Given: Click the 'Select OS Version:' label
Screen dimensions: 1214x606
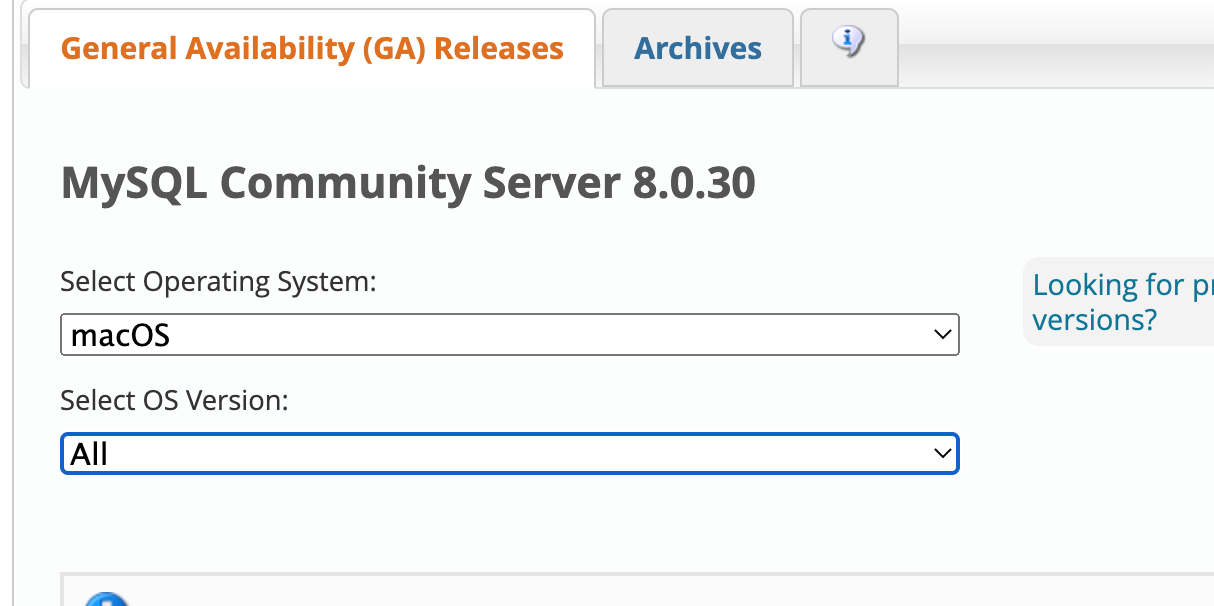Looking at the screenshot, I should coord(174,401).
